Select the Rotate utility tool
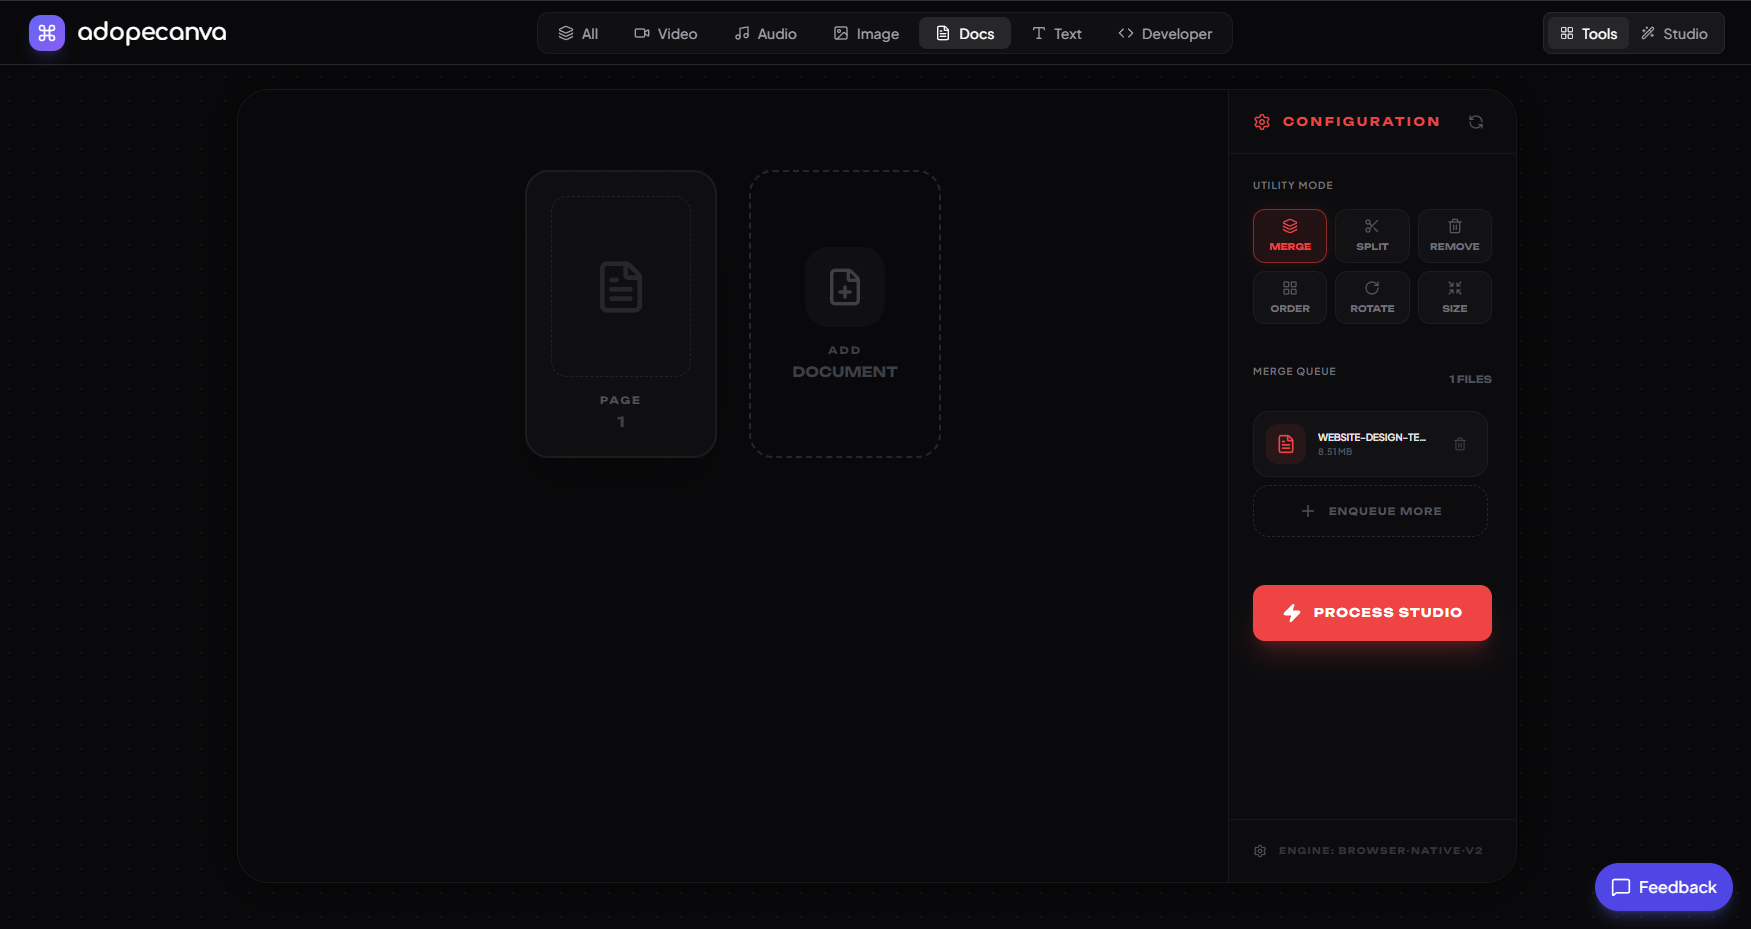 pos(1371,297)
